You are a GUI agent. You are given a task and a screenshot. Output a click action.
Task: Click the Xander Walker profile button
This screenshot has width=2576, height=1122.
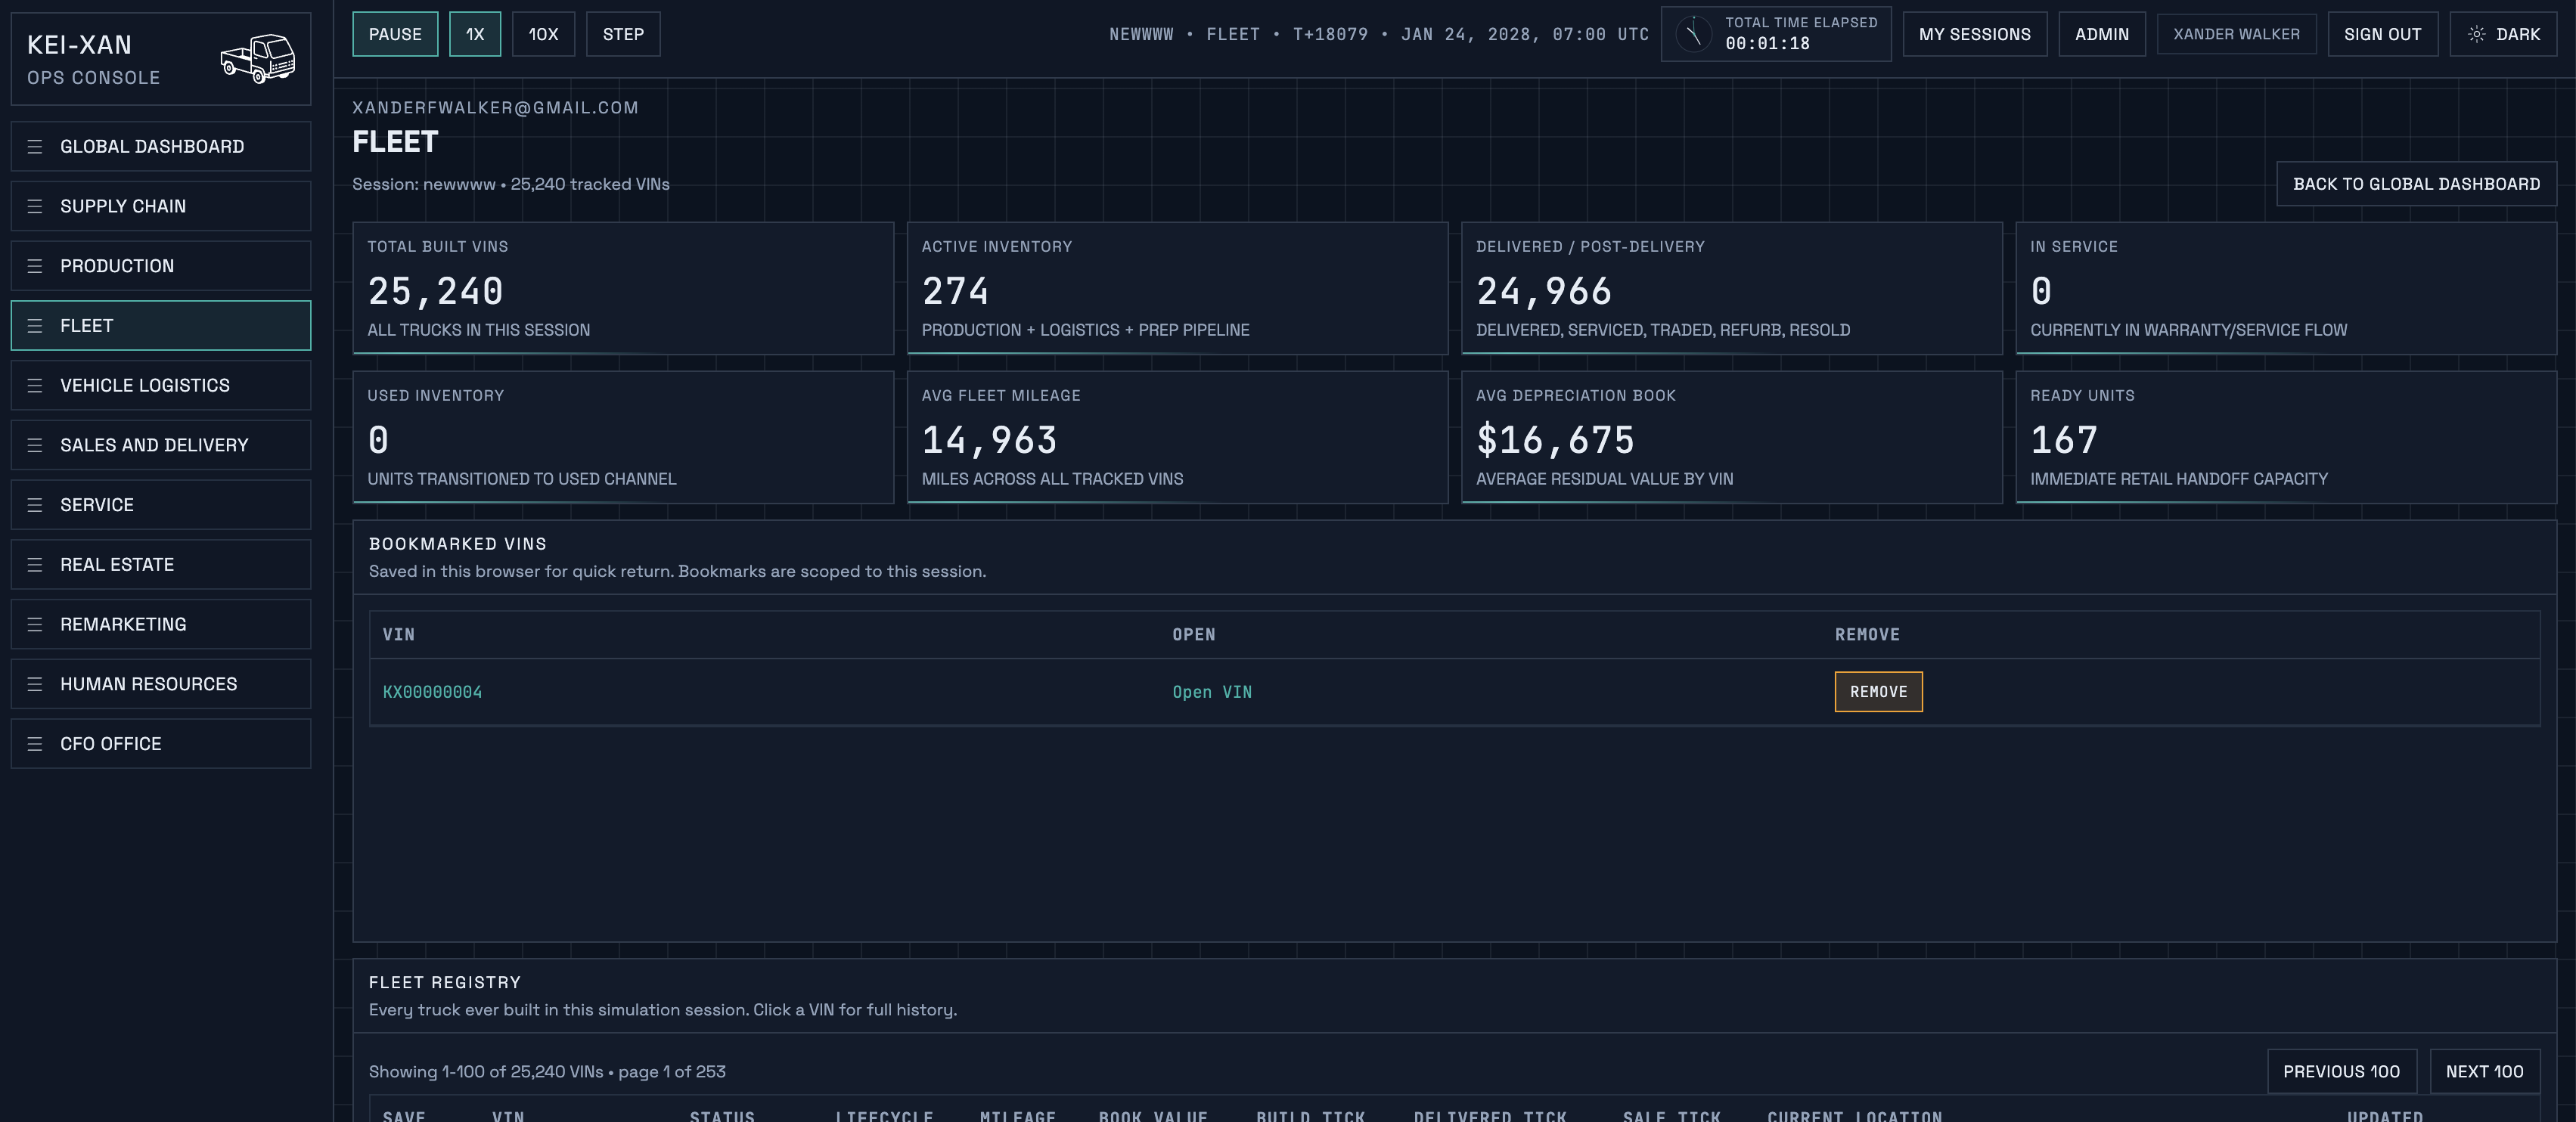2236,34
